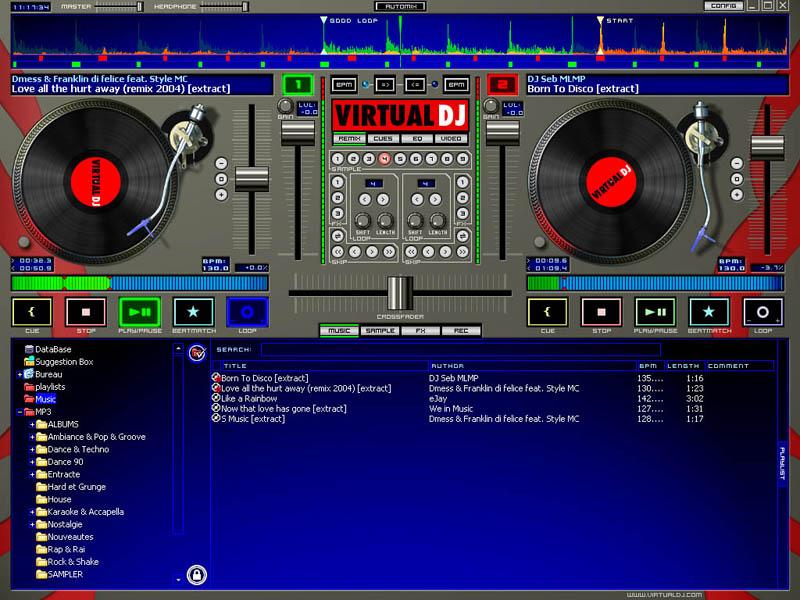The image size is (800, 600).
Task: Click the Stop button on the right deck
Action: [x=602, y=311]
